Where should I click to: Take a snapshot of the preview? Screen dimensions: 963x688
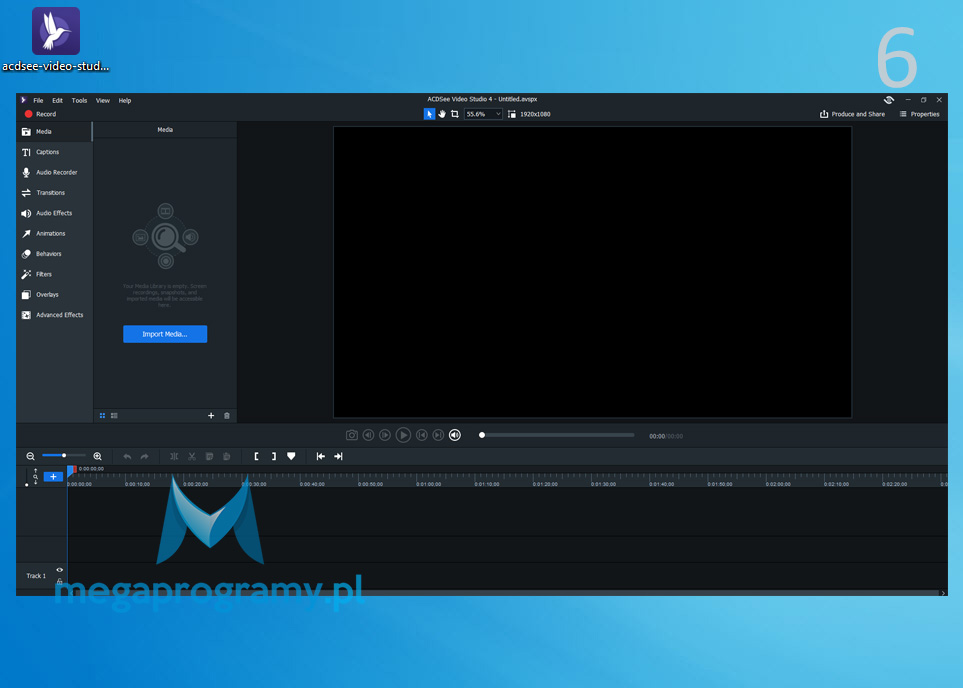[x=351, y=435]
